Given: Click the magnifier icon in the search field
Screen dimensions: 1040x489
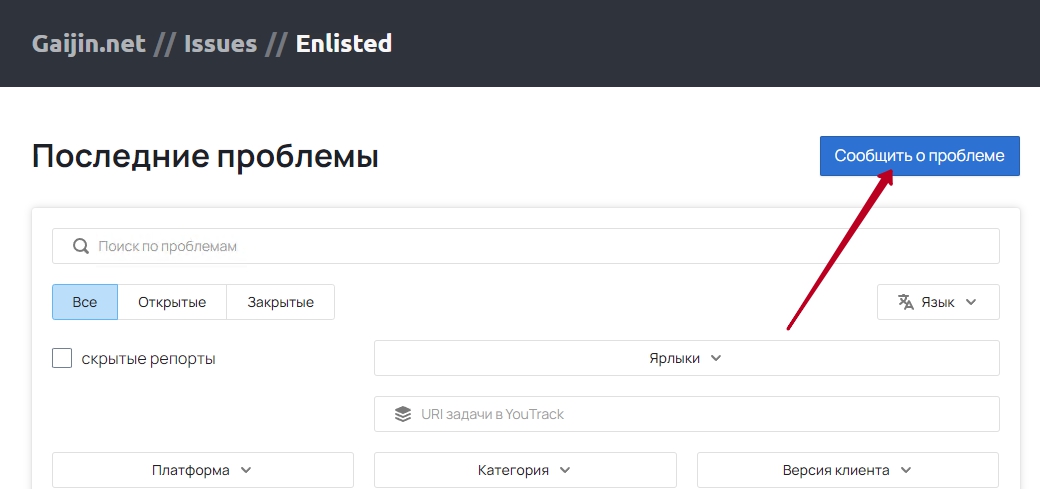Looking at the screenshot, I should point(81,246).
